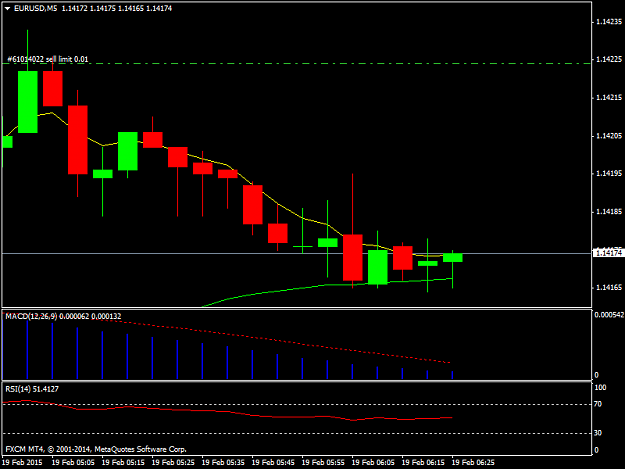Select the red RSI indicator line
Screen dimensions: 625x469
[227, 412]
